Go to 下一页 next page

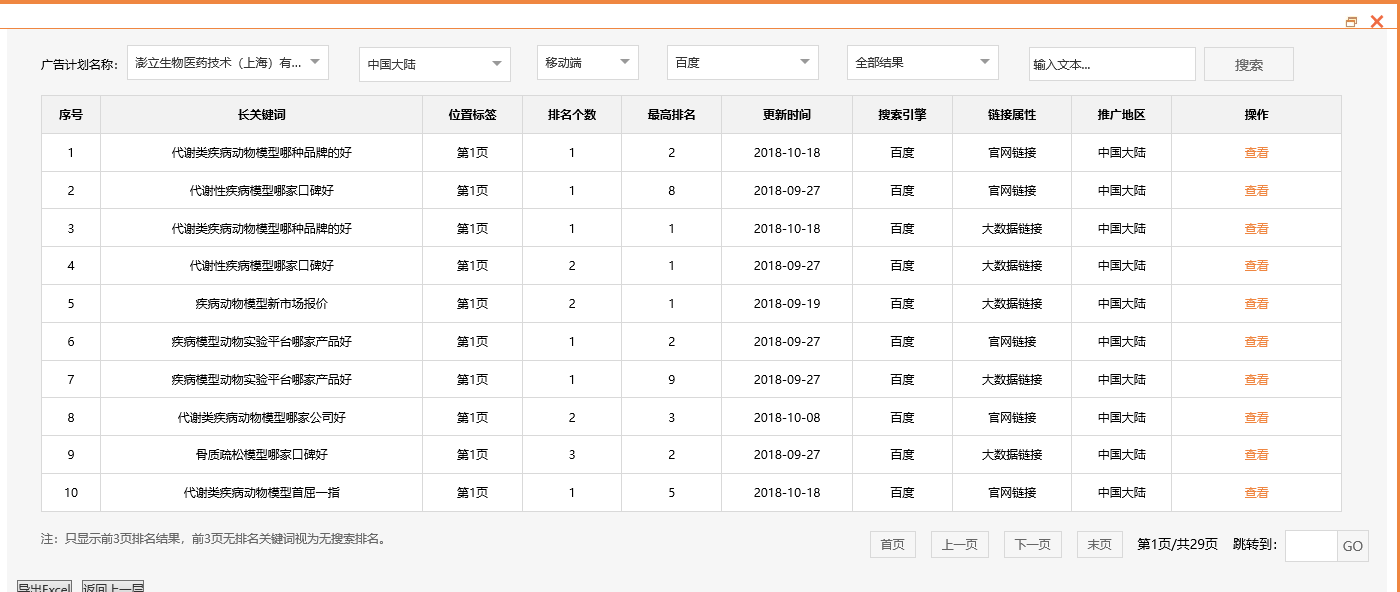click(x=1032, y=545)
